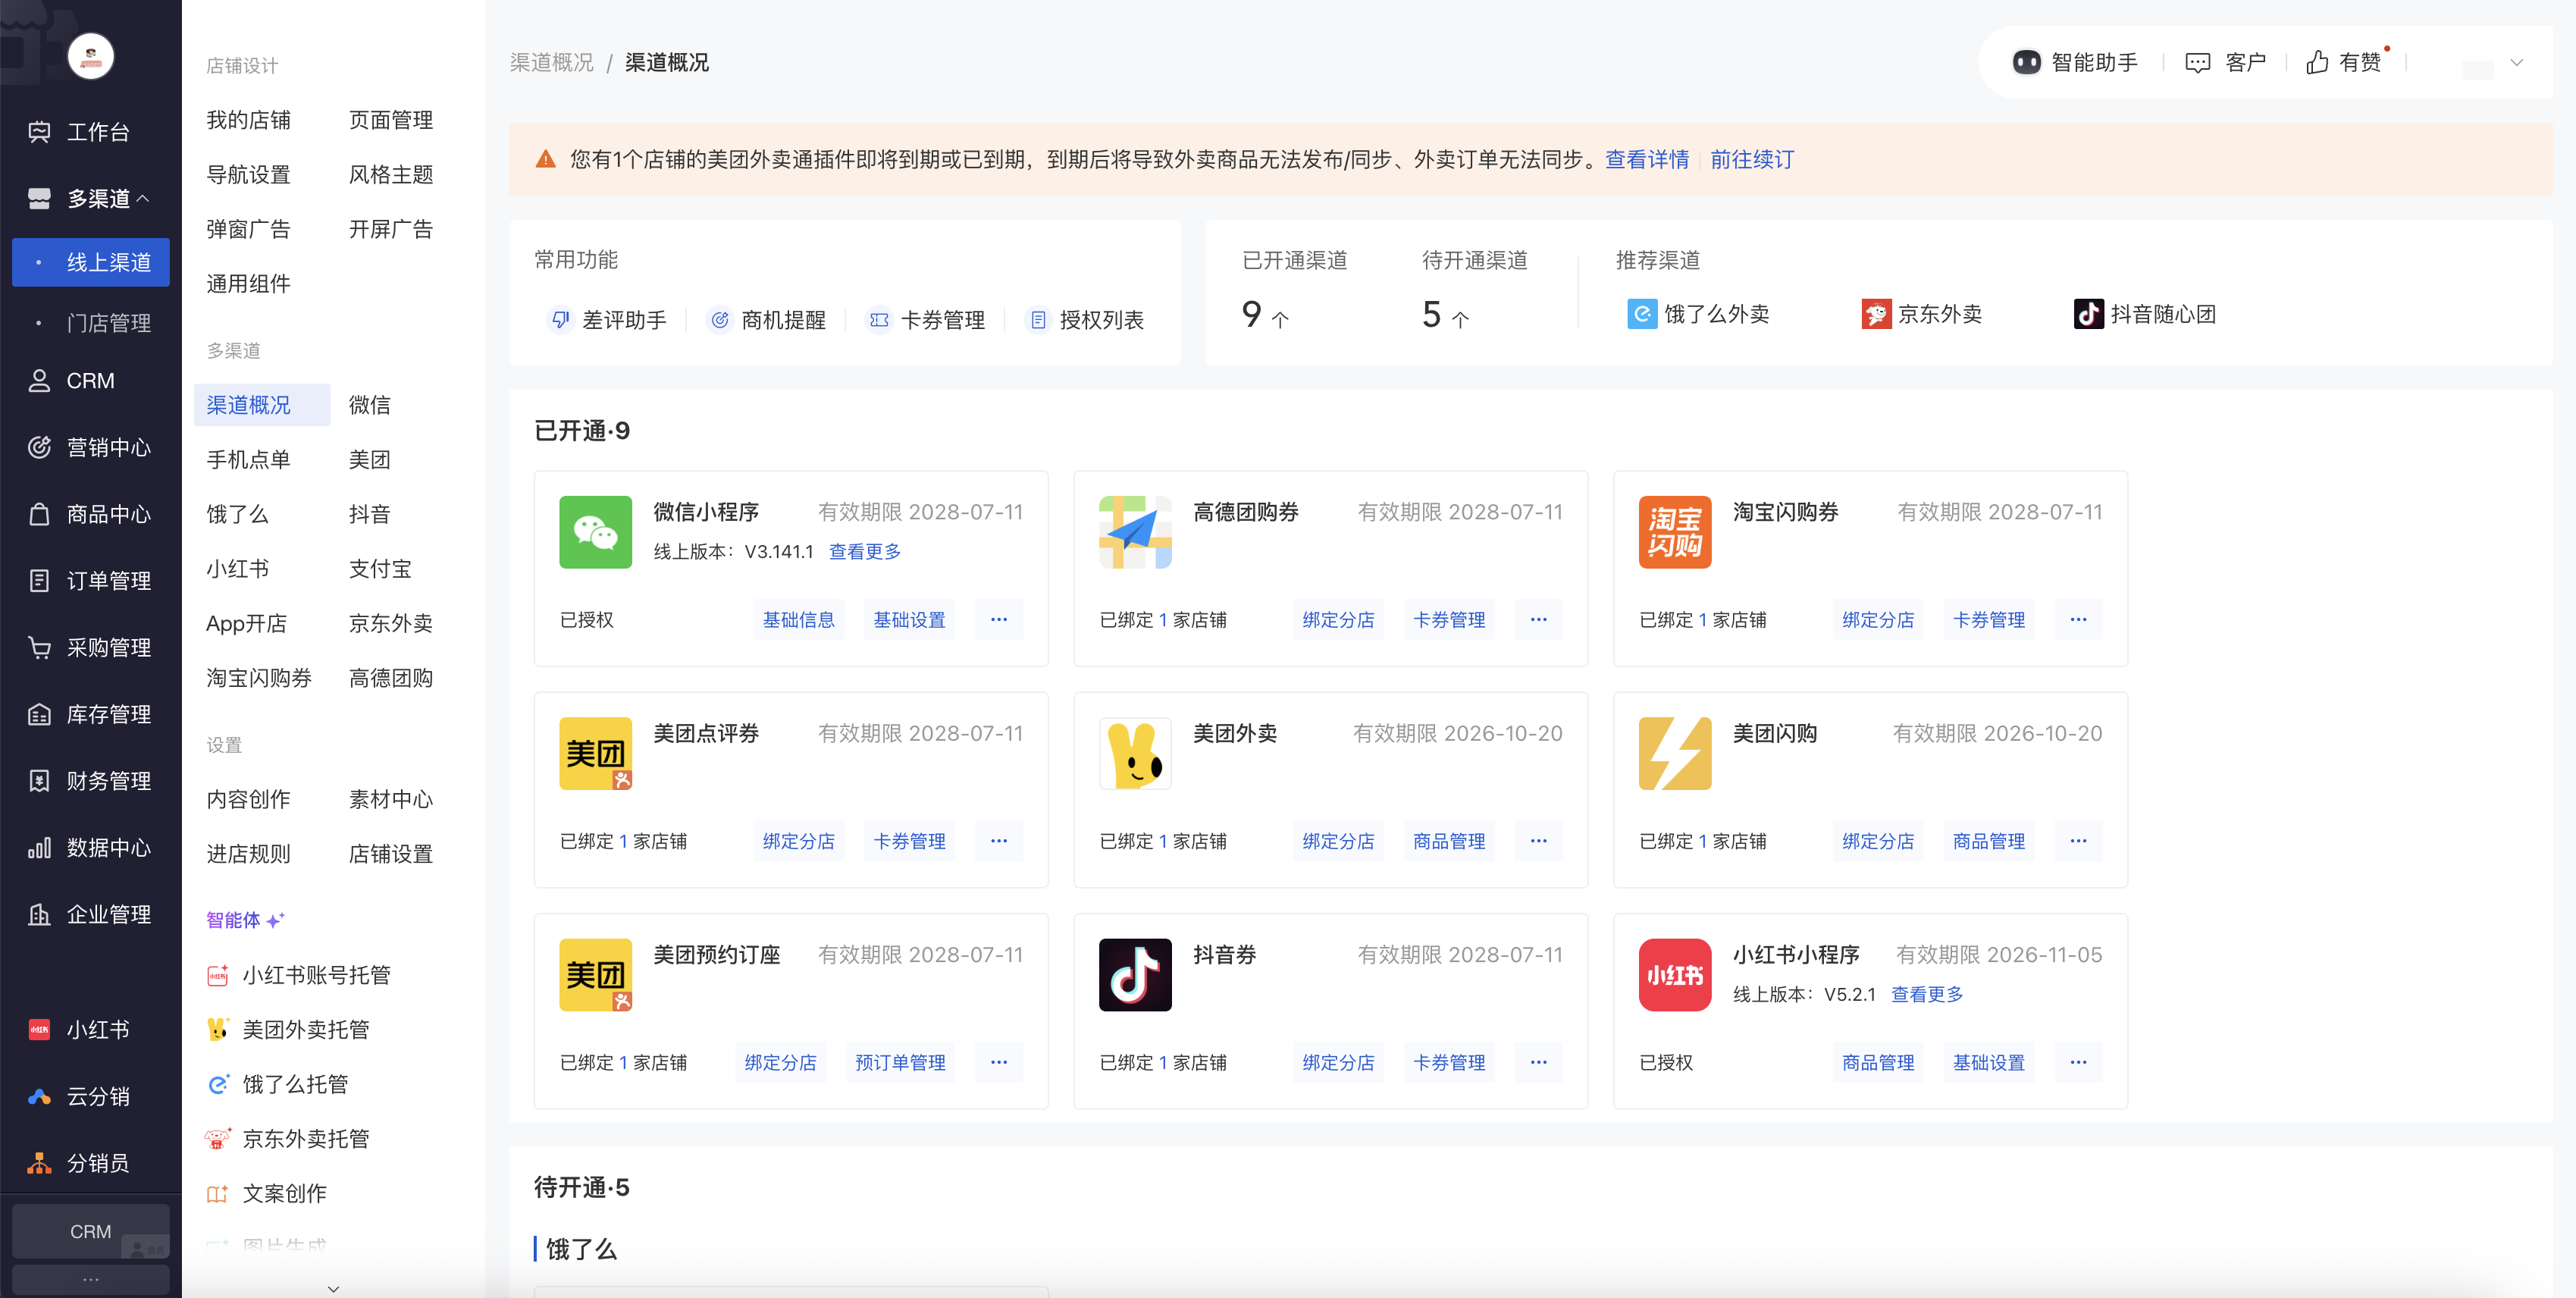The width and height of the screenshot is (2576, 1298).
Task: Click the WeChat mini program icon
Action: [595, 532]
